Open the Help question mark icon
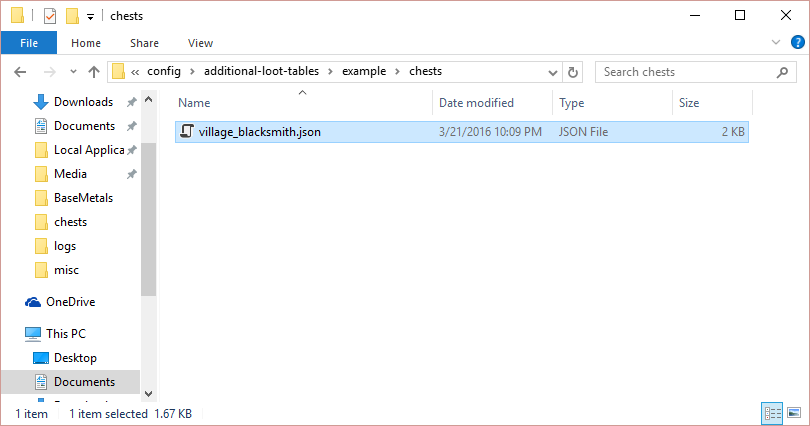The width and height of the screenshot is (810, 426). click(795, 43)
